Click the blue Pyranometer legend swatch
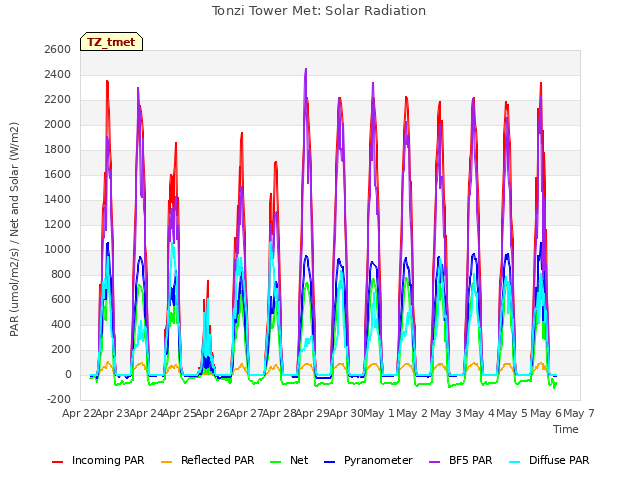Viewport: 640px width, 480px height. pos(329,462)
